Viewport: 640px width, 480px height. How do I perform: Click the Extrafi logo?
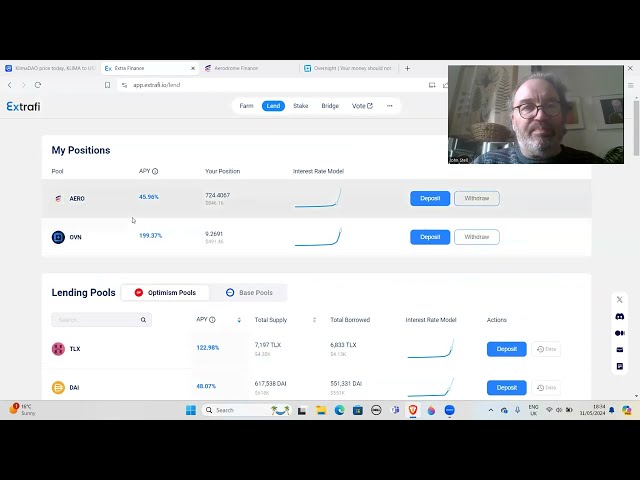click(x=23, y=107)
